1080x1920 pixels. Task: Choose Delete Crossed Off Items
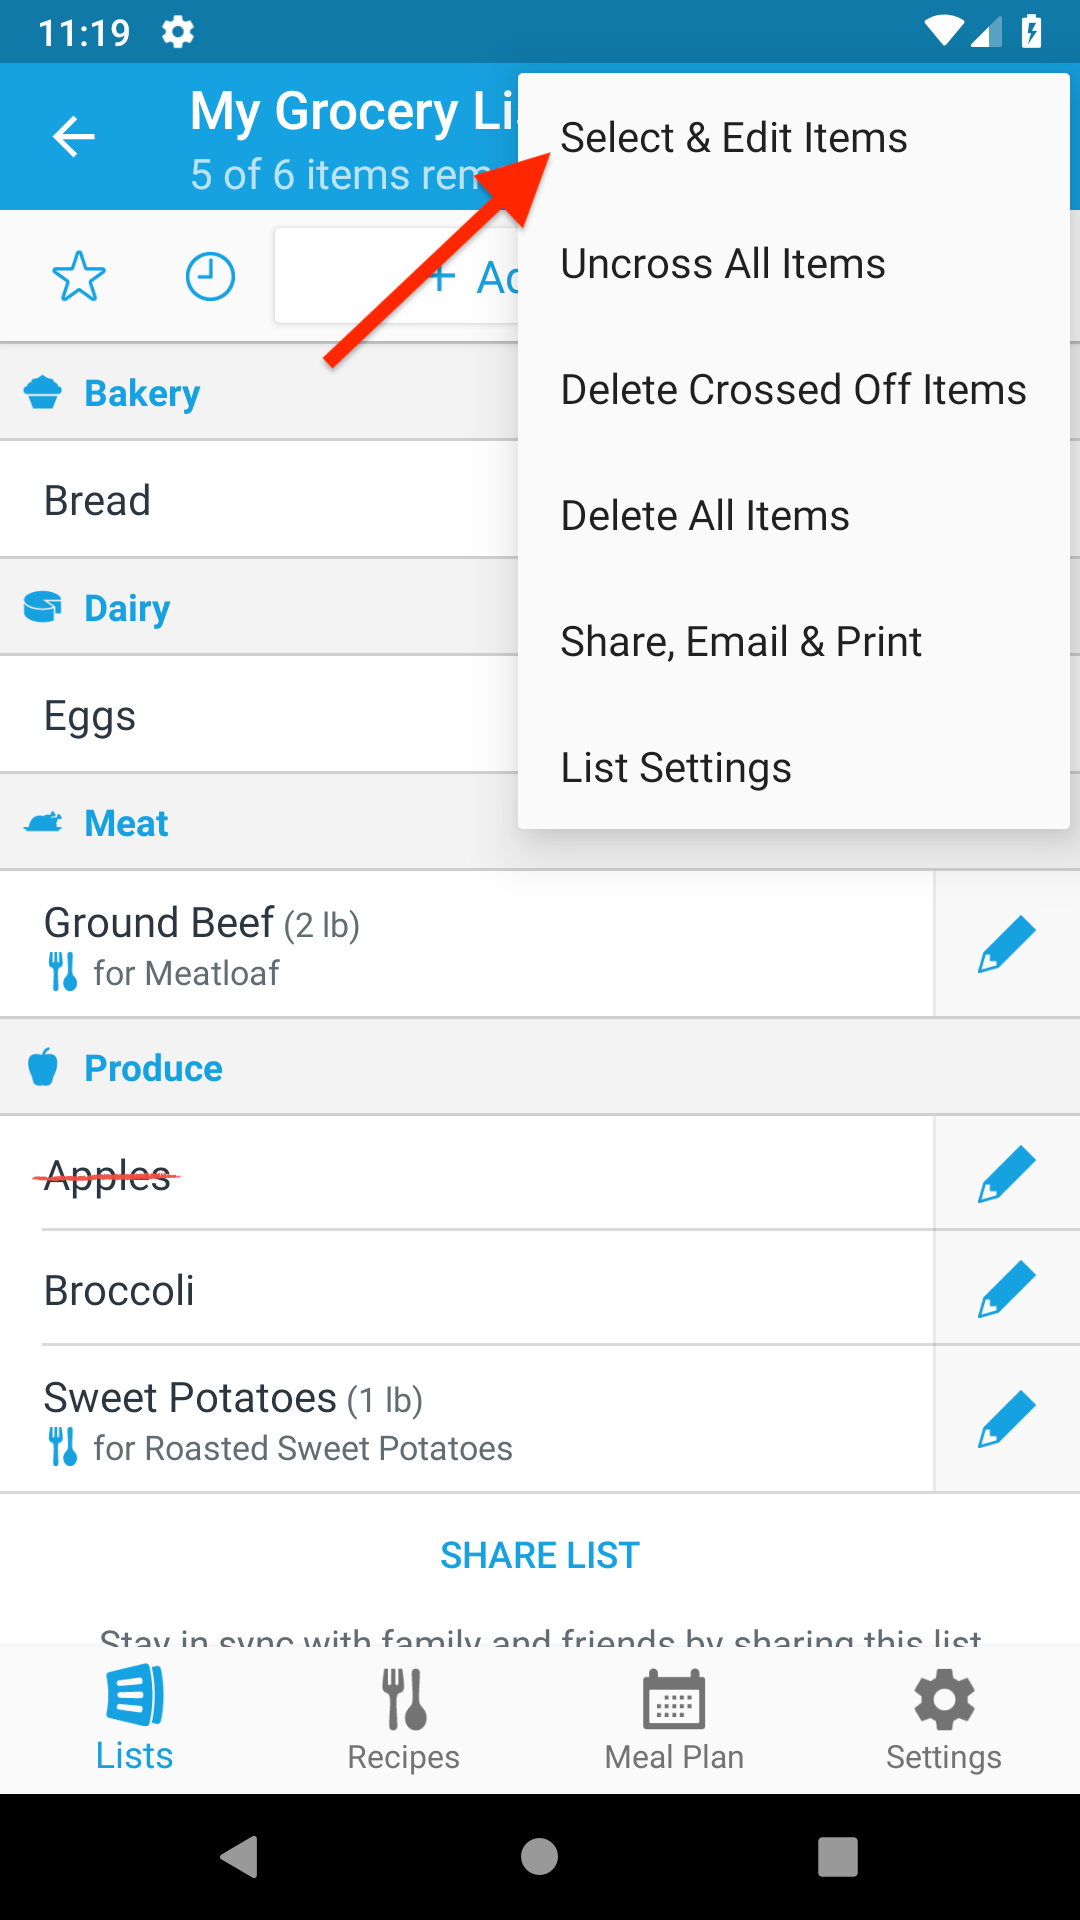click(x=793, y=390)
